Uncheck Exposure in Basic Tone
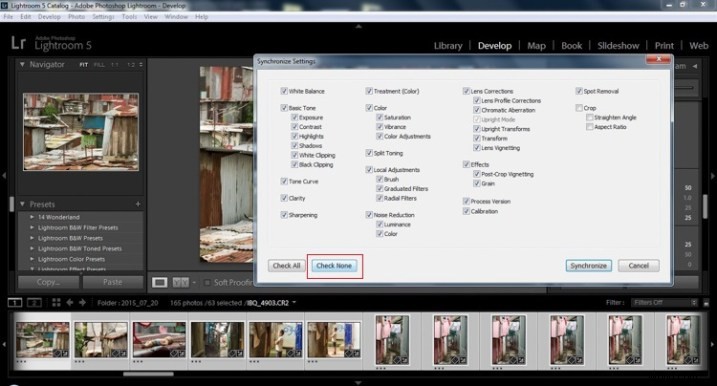Viewport: 717px width, 386px height. click(x=294, y=117)
